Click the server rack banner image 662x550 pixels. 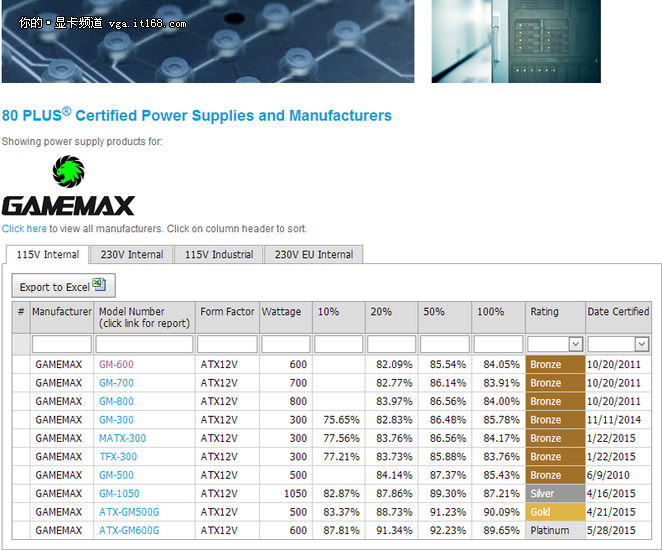[516, 41]
